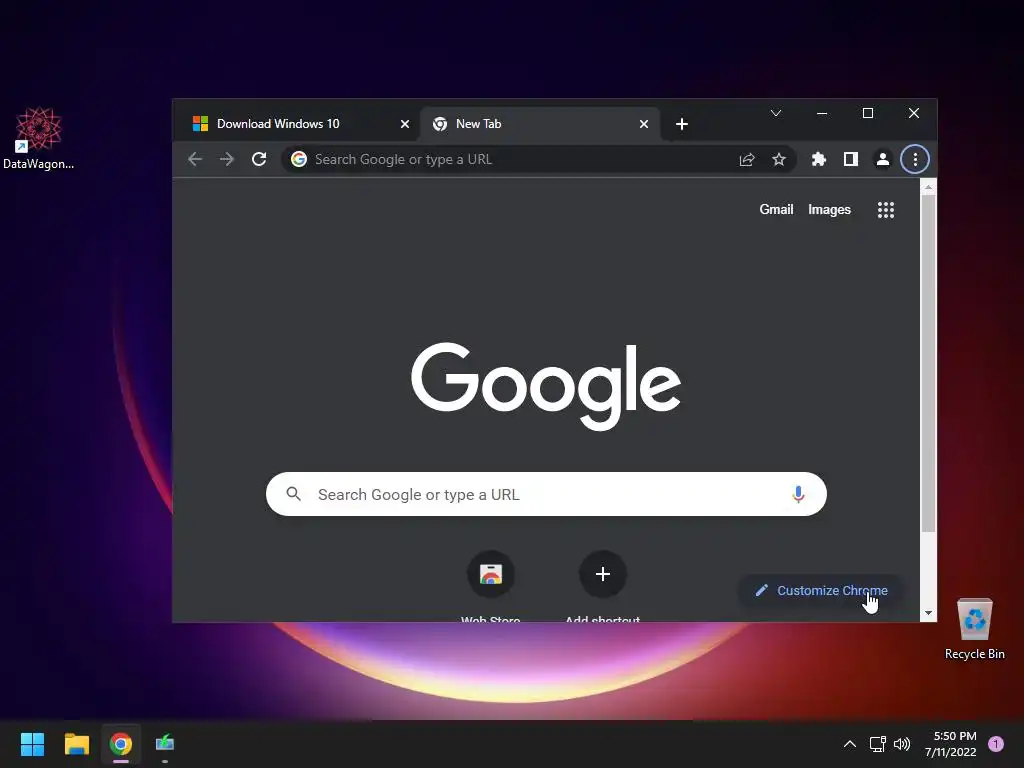Viewport: 1024px width, 768px height.
Task: Open the Gmail link
Action: (776, 210)
